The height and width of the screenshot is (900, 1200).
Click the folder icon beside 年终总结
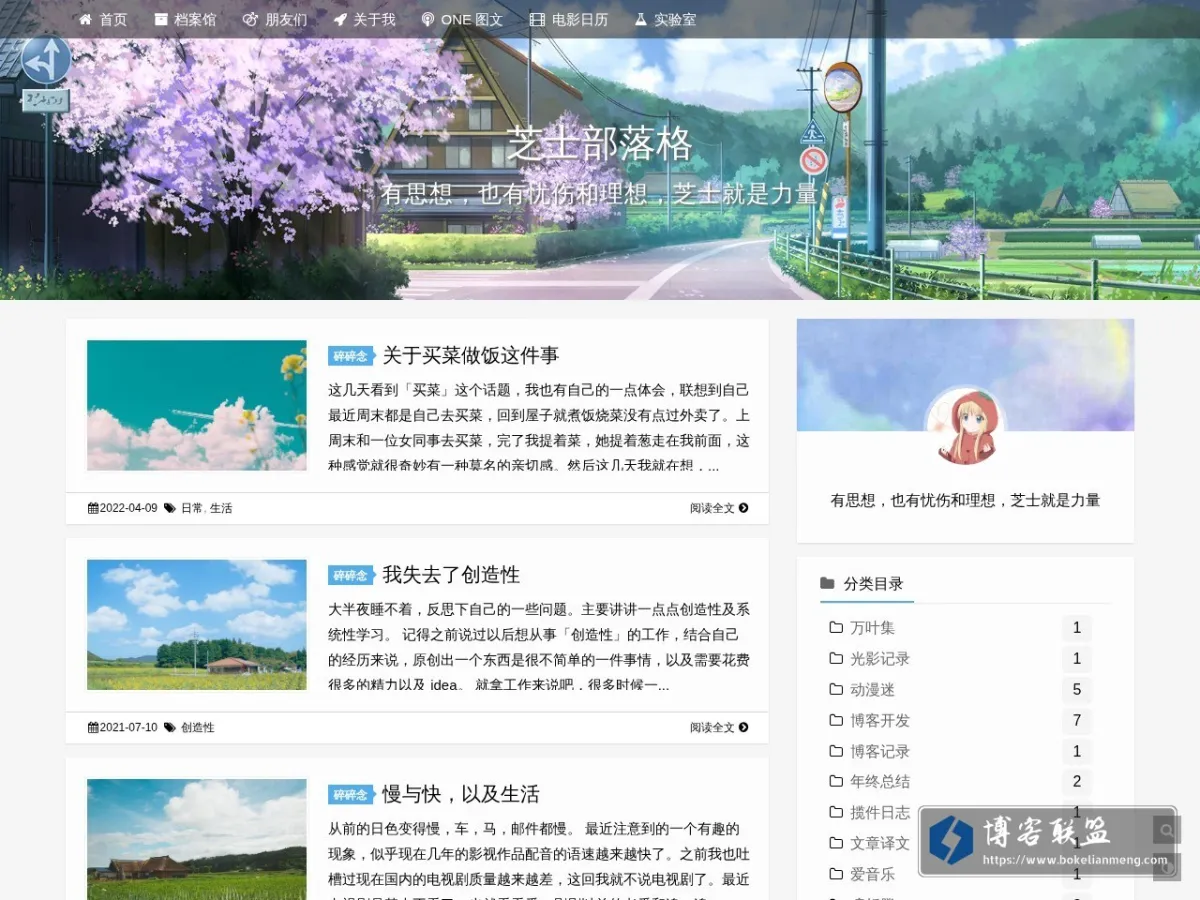(836, 782)
